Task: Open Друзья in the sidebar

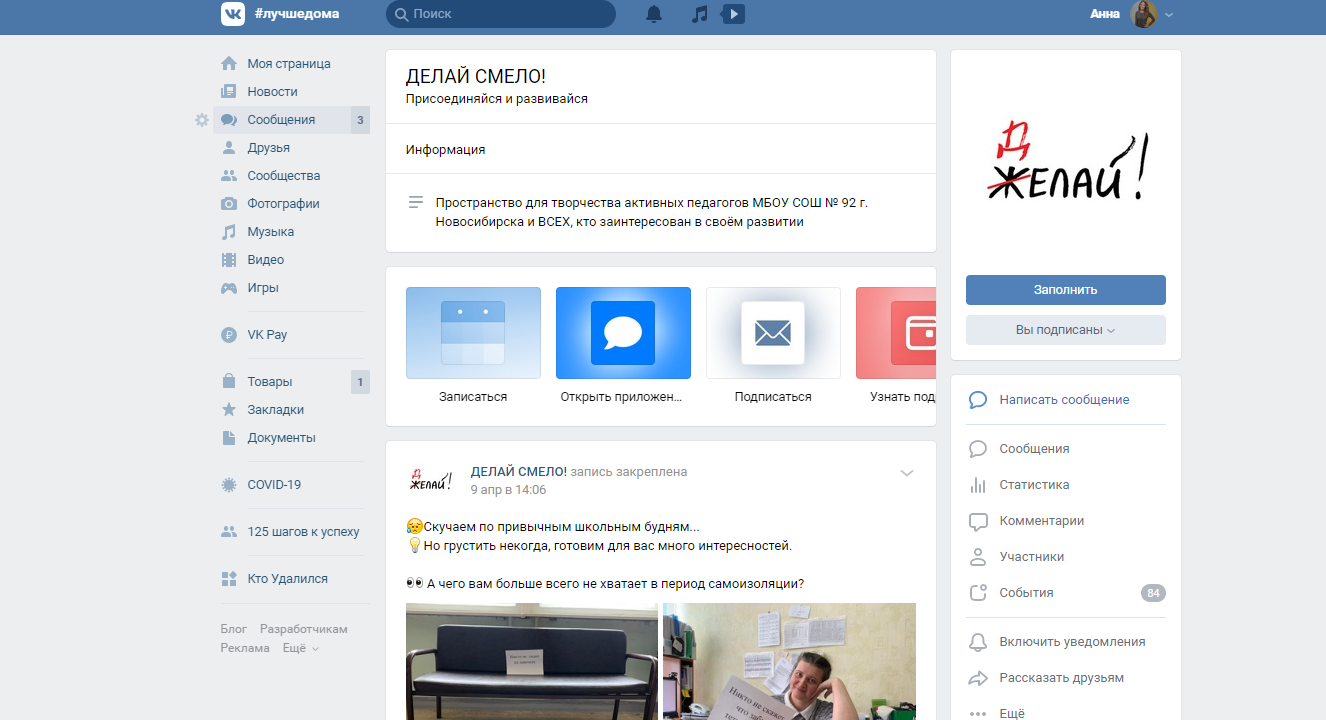Action: click(x=268, y=148)
